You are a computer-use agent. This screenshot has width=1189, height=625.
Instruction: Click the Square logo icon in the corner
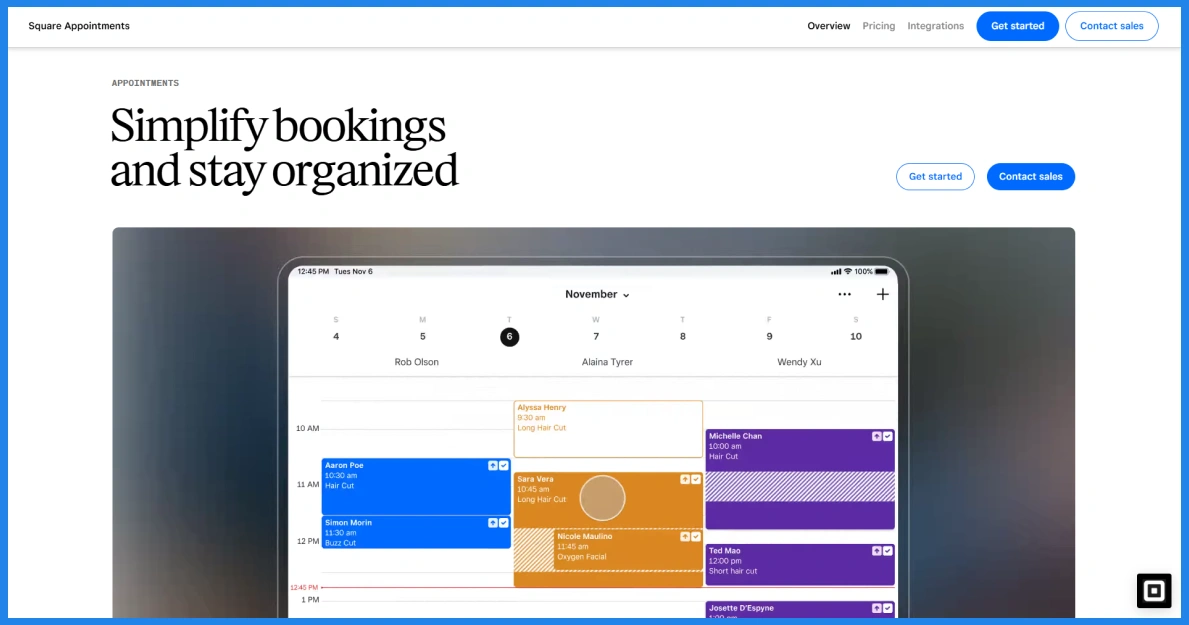tap(1153, 591)
